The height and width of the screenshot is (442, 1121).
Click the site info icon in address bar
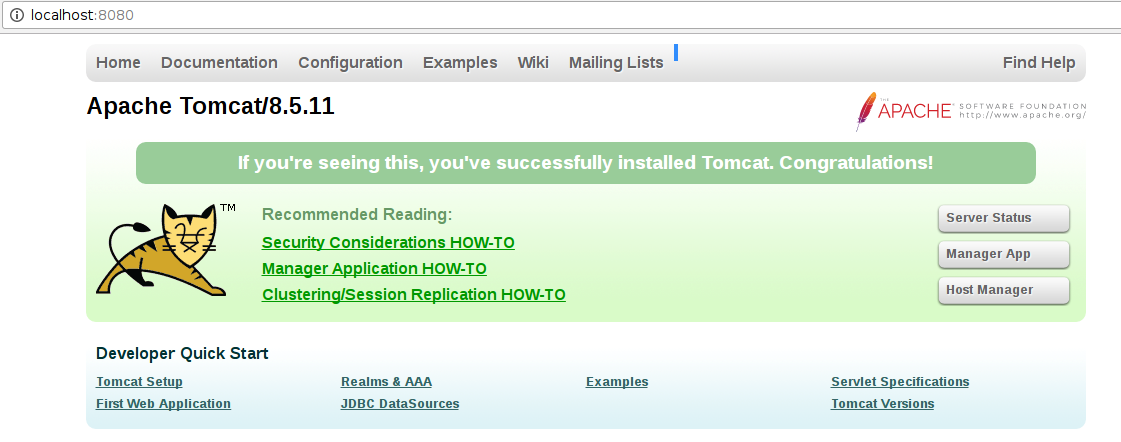pyautogui.click(x=16, y=15)
